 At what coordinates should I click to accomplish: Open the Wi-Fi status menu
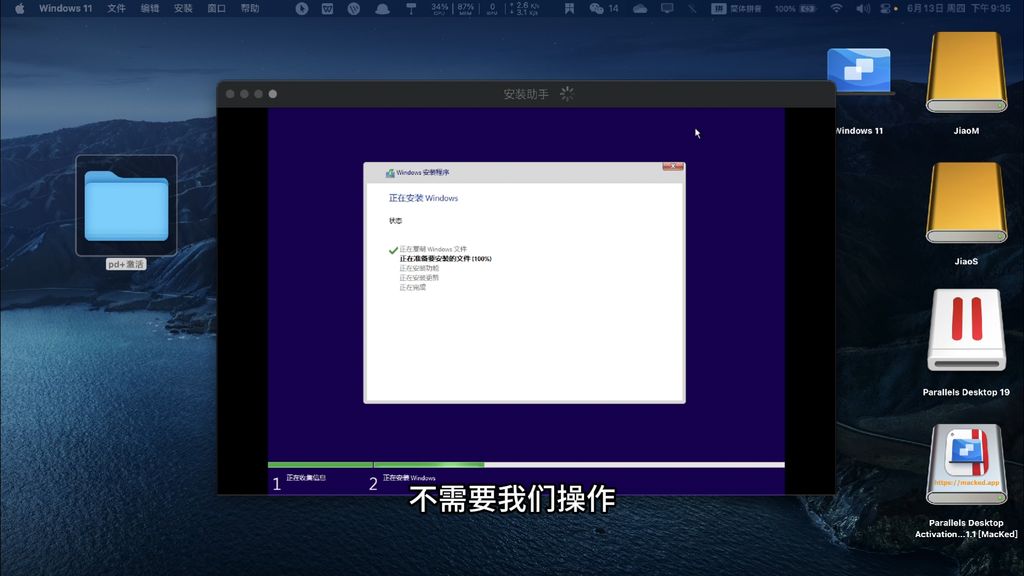tap(836, 8)
